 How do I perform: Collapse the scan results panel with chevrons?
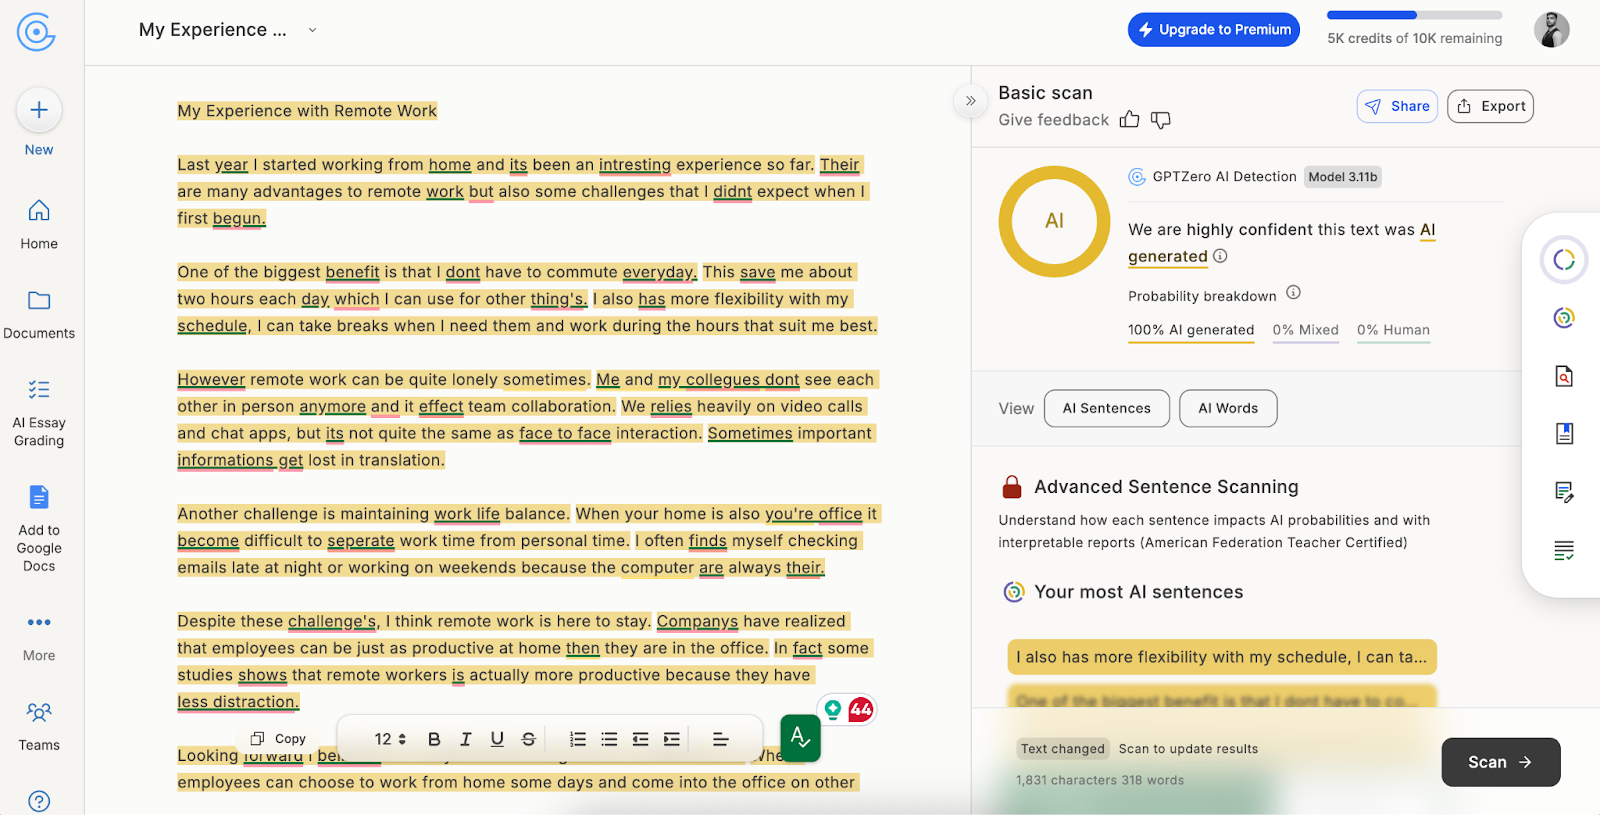[x=970, y=101]
